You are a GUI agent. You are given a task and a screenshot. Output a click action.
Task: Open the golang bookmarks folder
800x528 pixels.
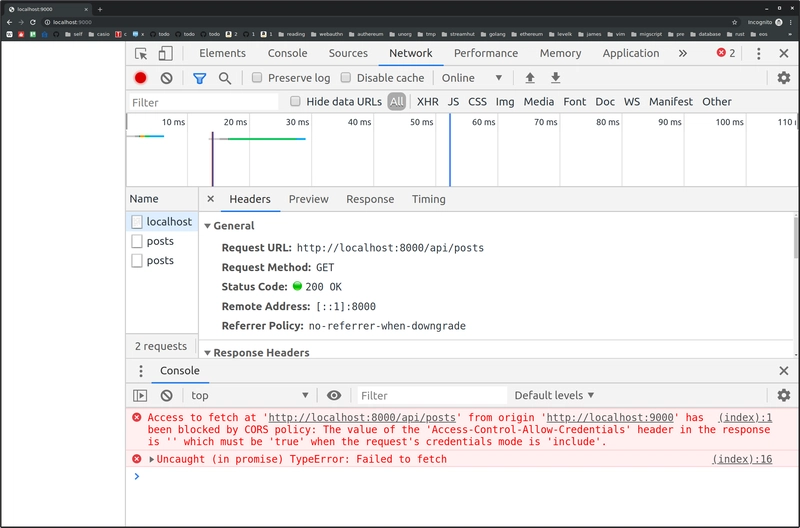coord(493,34)
